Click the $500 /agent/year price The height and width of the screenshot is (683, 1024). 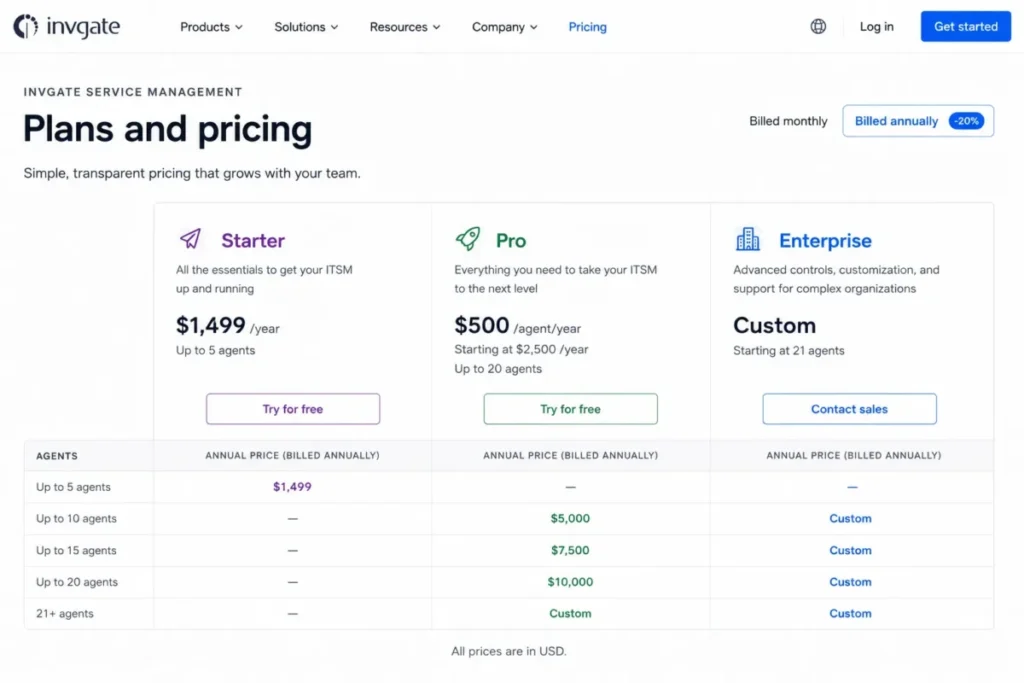[x=517, y=325]
